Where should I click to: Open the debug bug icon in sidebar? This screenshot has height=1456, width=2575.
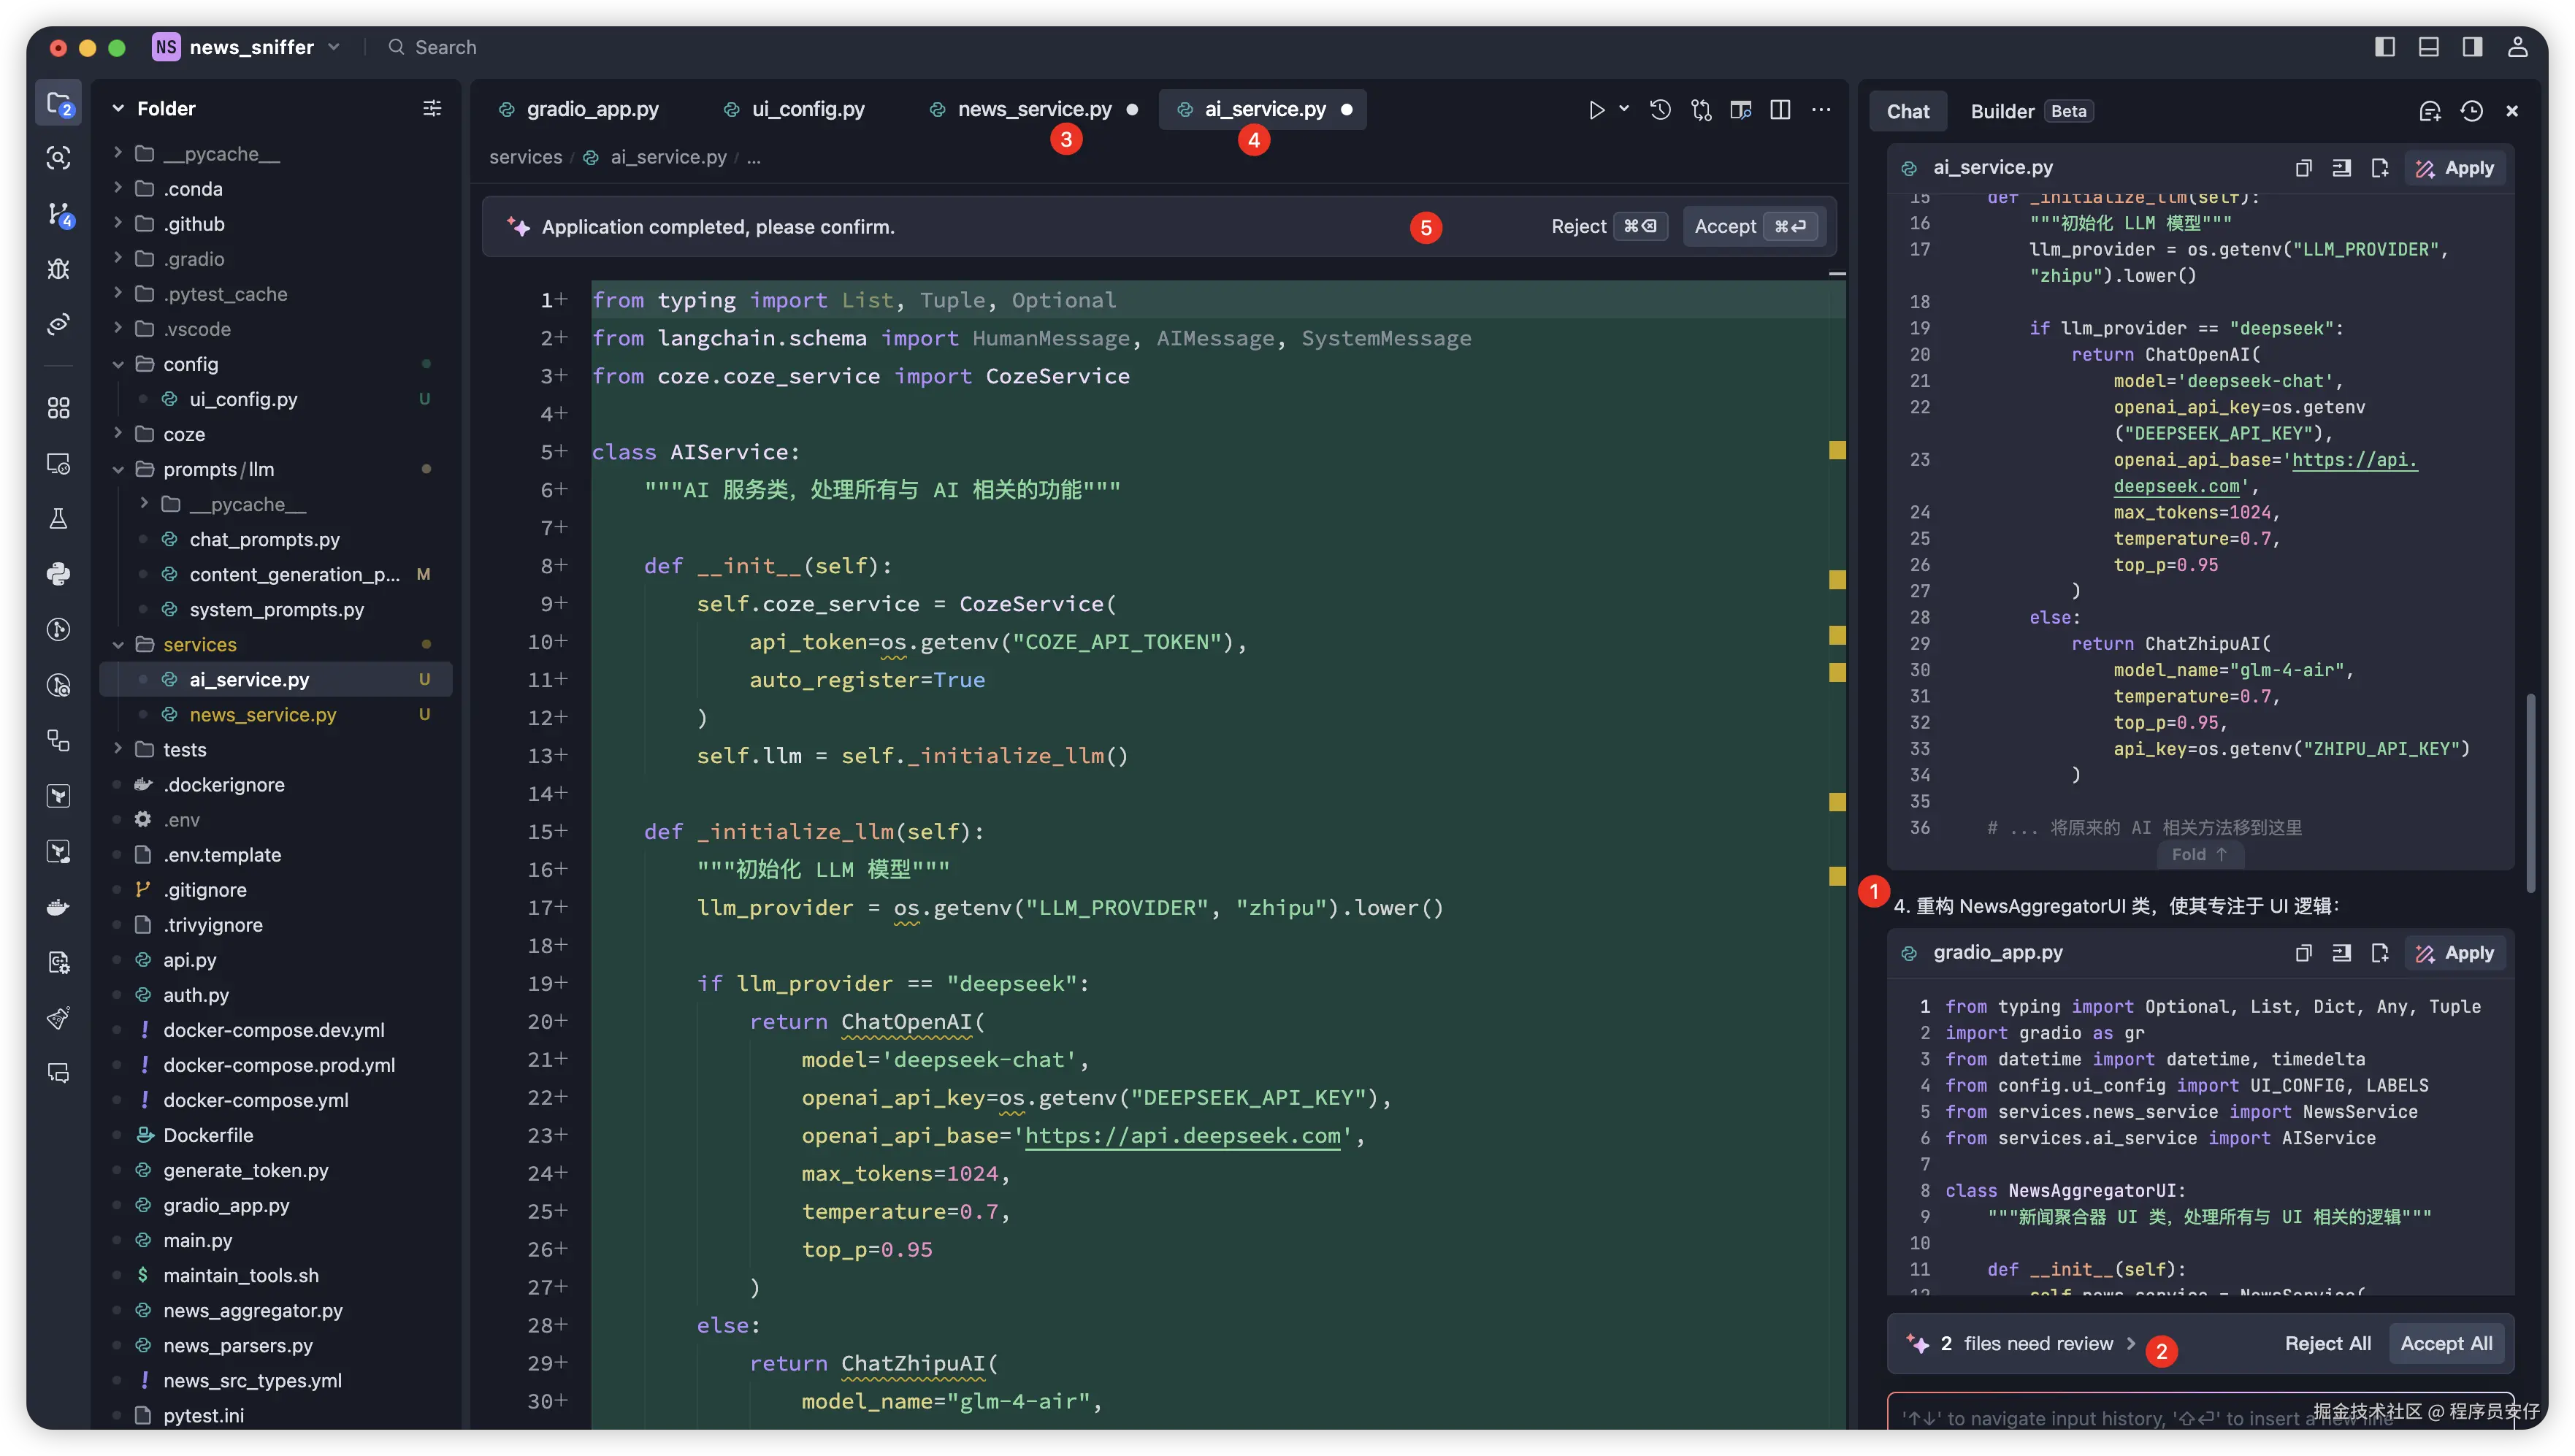click(x=59, y=268)
